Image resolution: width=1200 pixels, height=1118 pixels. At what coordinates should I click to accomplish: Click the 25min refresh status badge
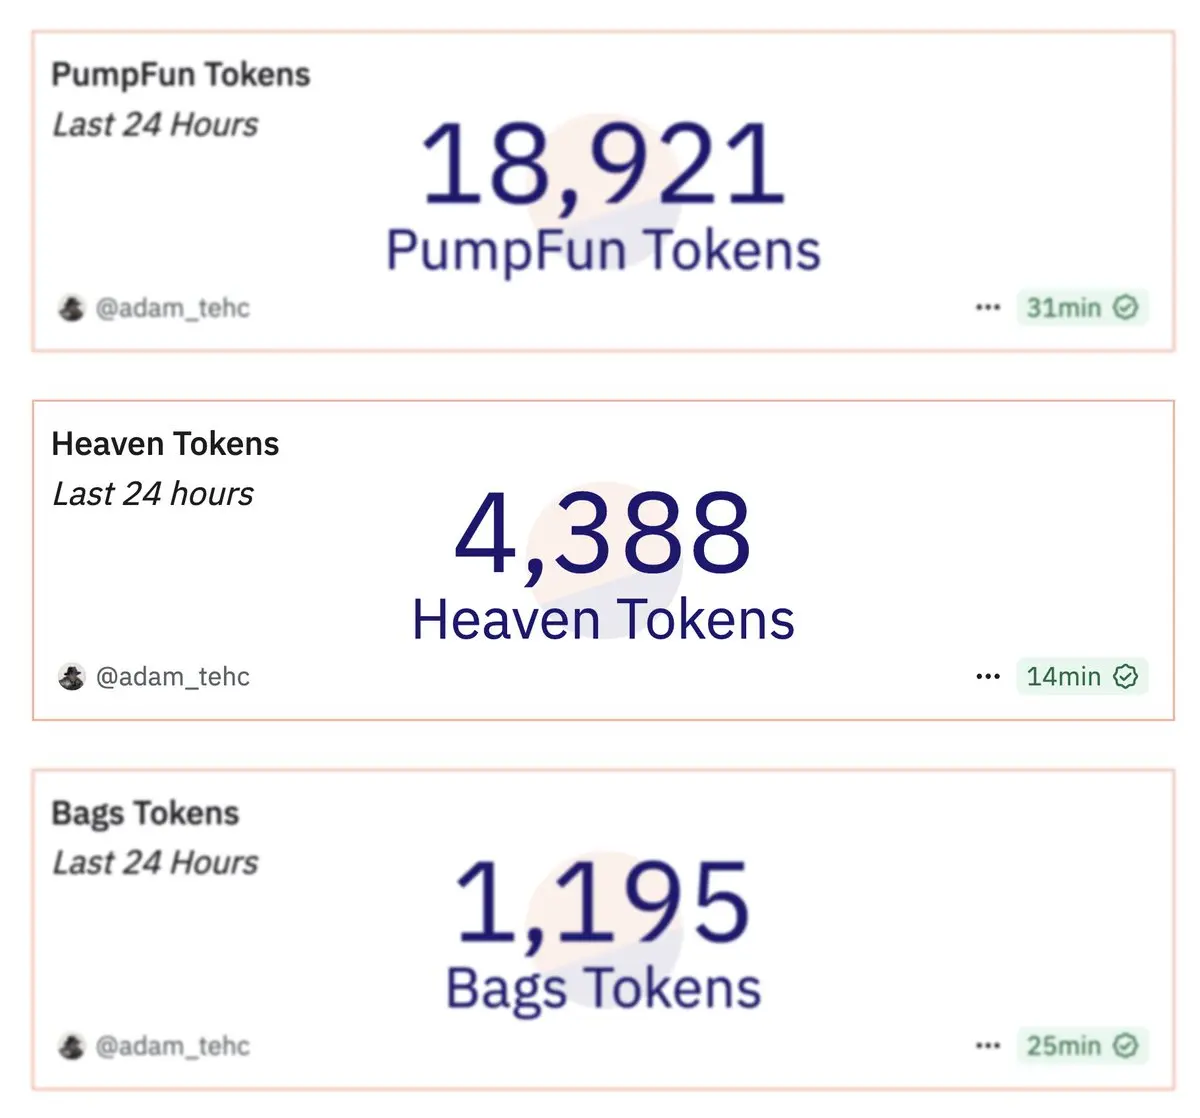pos(1082,1045)
